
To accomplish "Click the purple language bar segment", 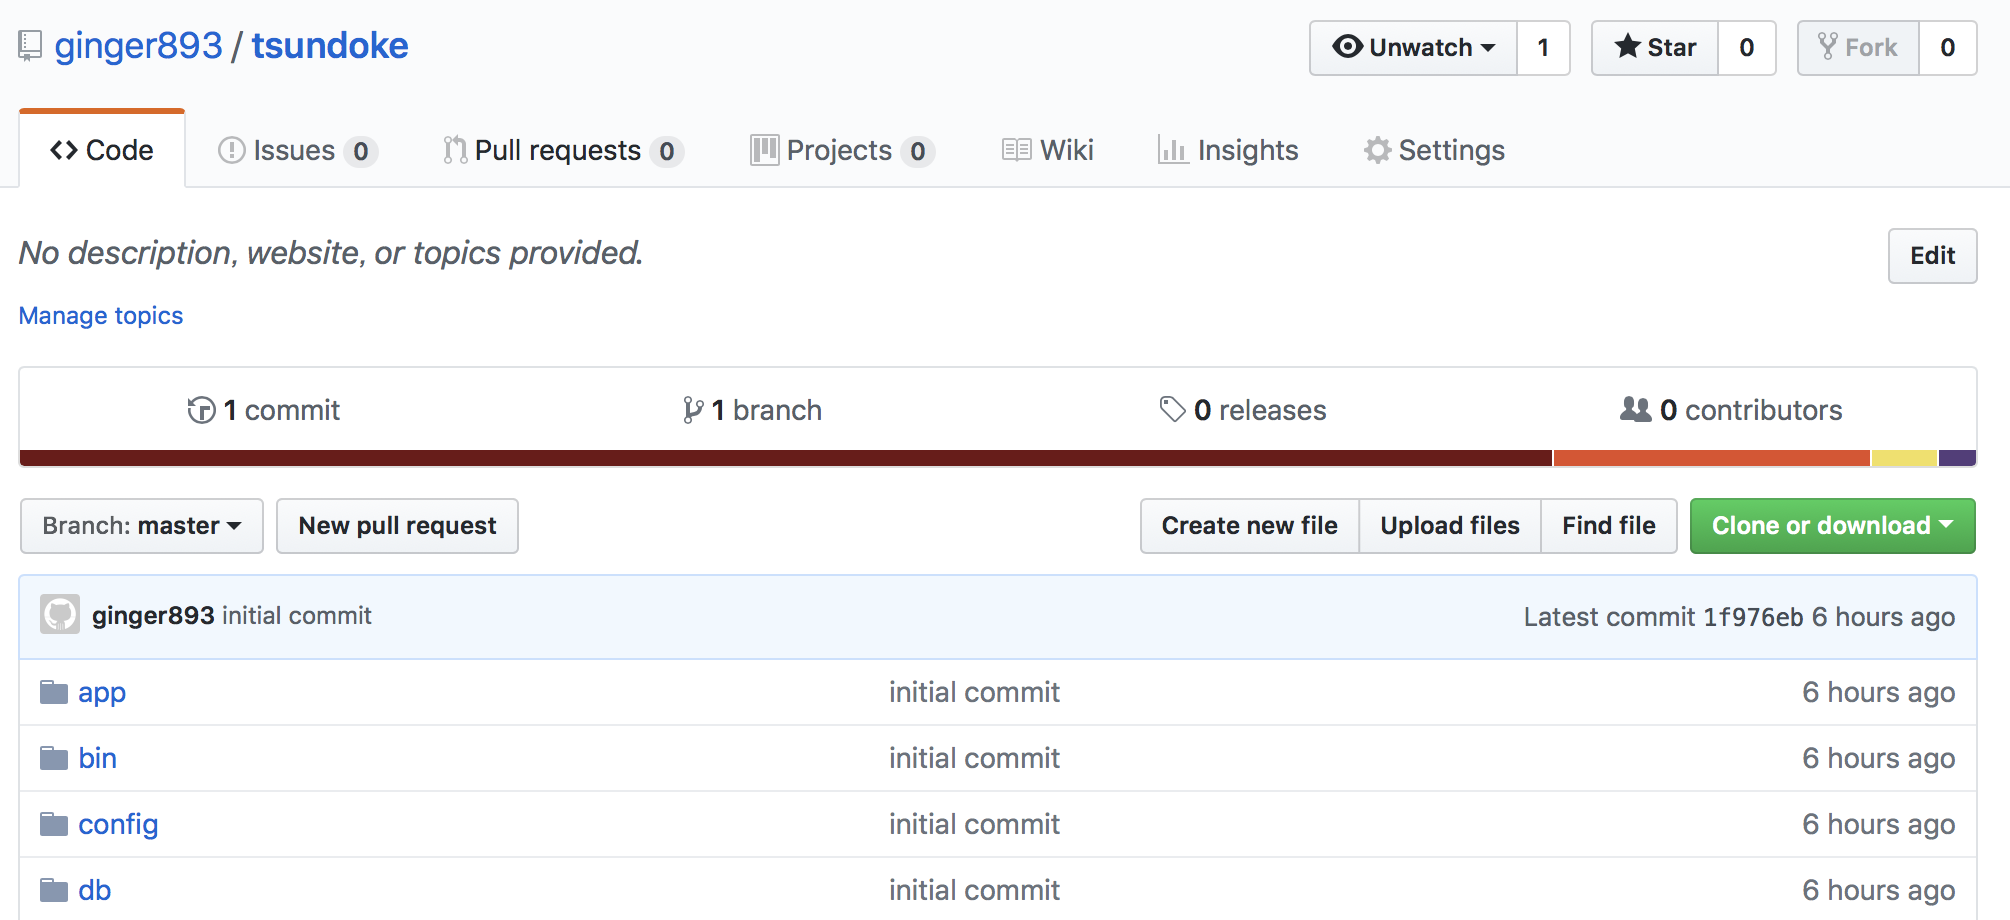I will click(1958, 458).
